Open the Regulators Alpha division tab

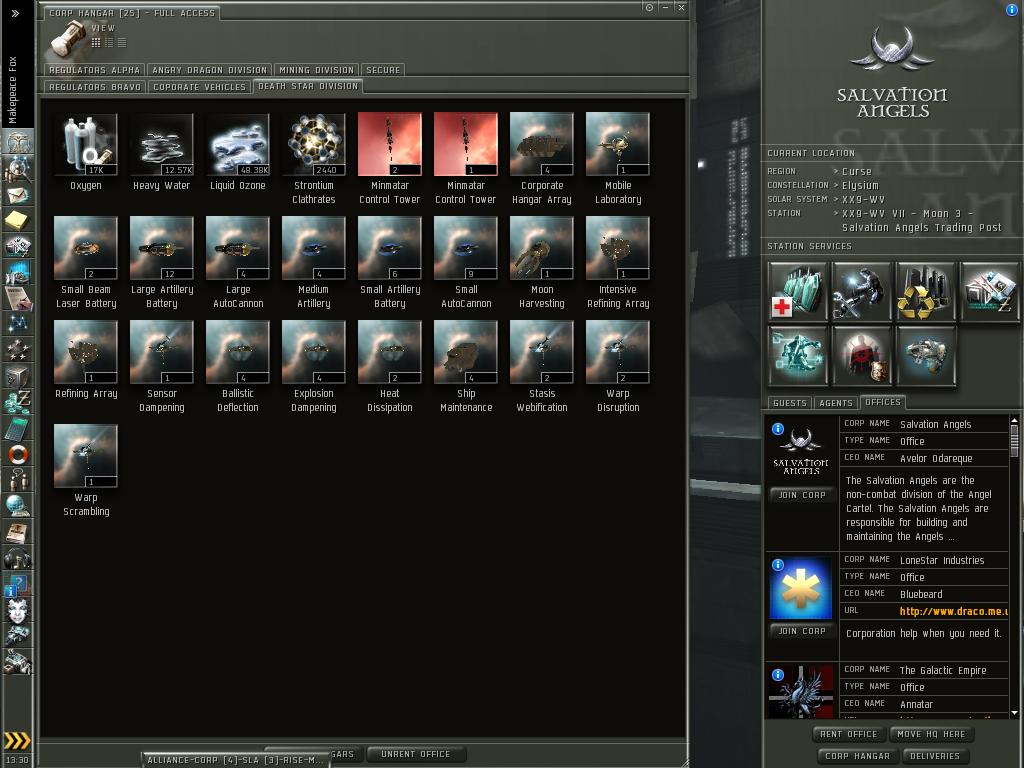(x=95, y=70)
